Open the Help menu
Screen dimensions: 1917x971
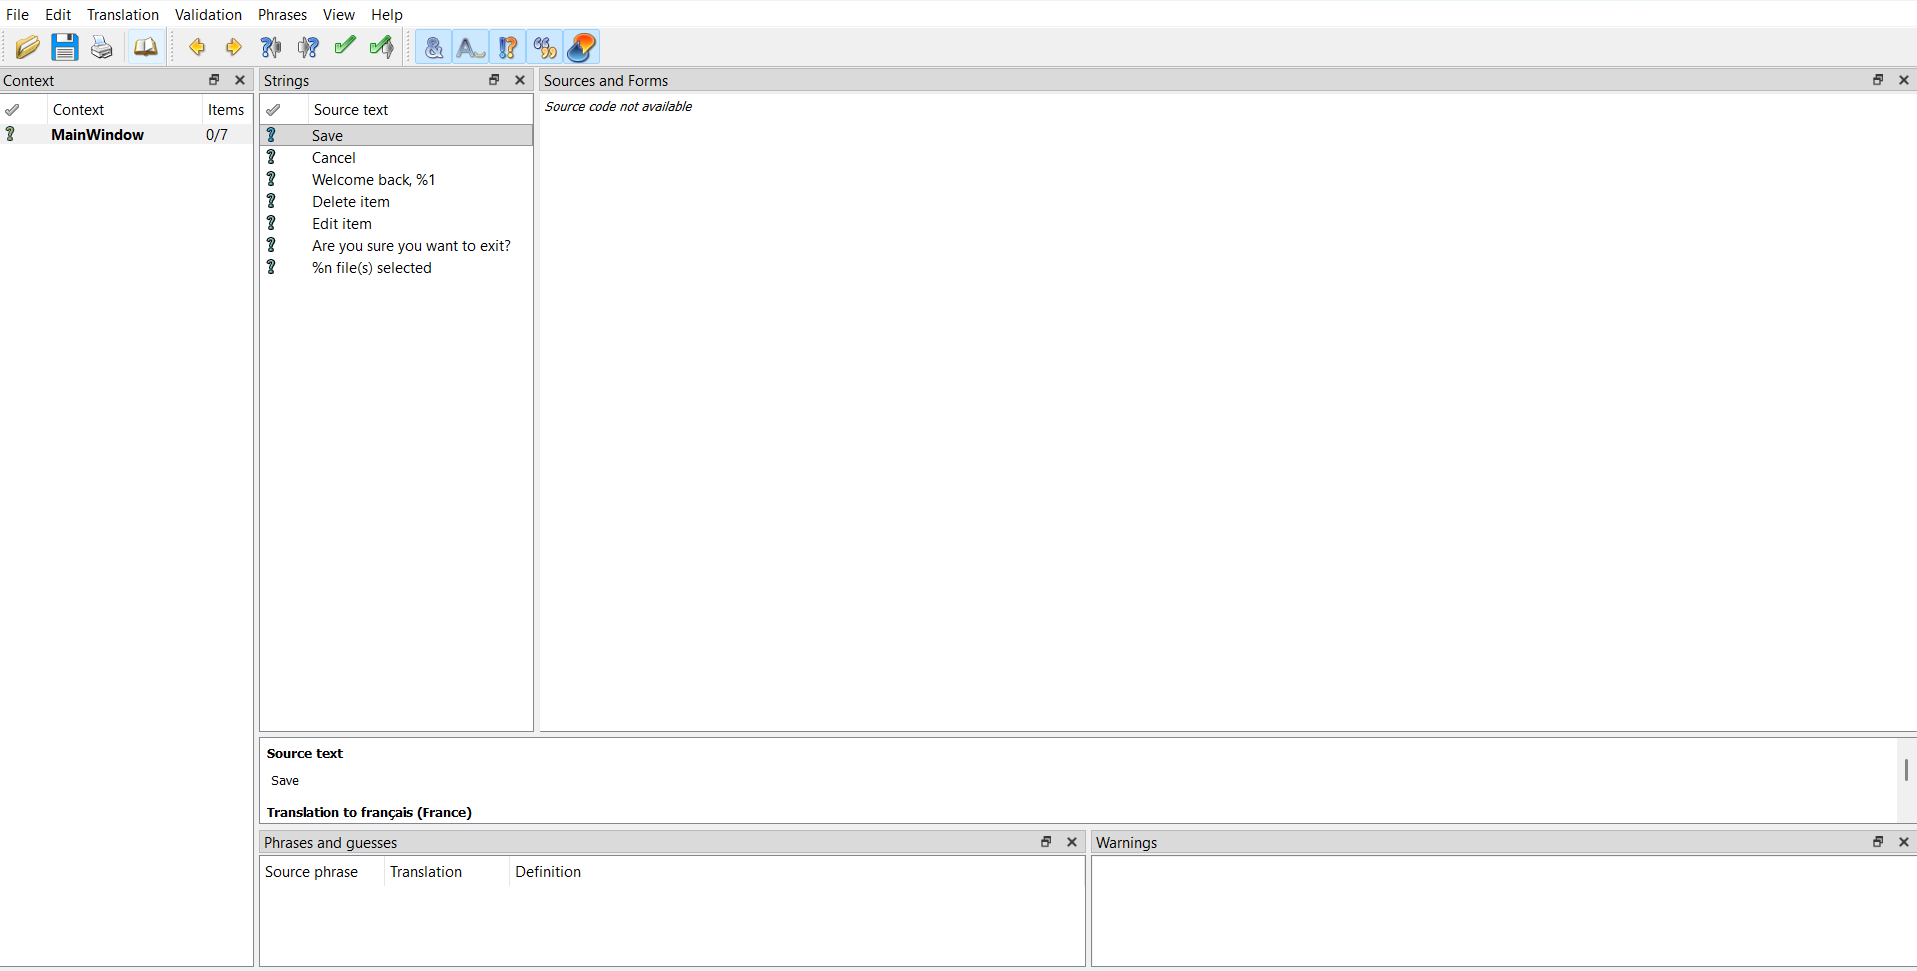pyautogui.click(x=387, y=14)
